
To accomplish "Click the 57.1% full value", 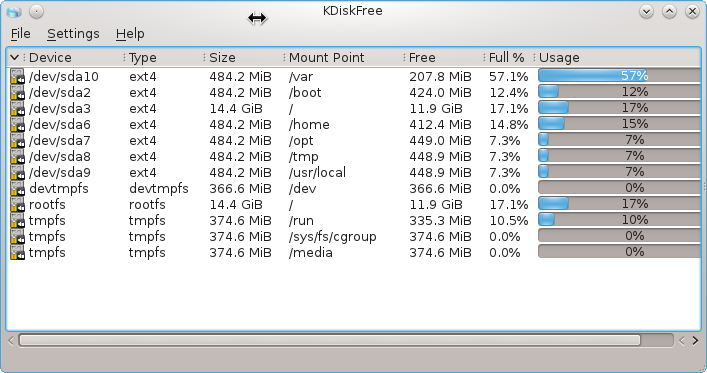I will (509, 77).
